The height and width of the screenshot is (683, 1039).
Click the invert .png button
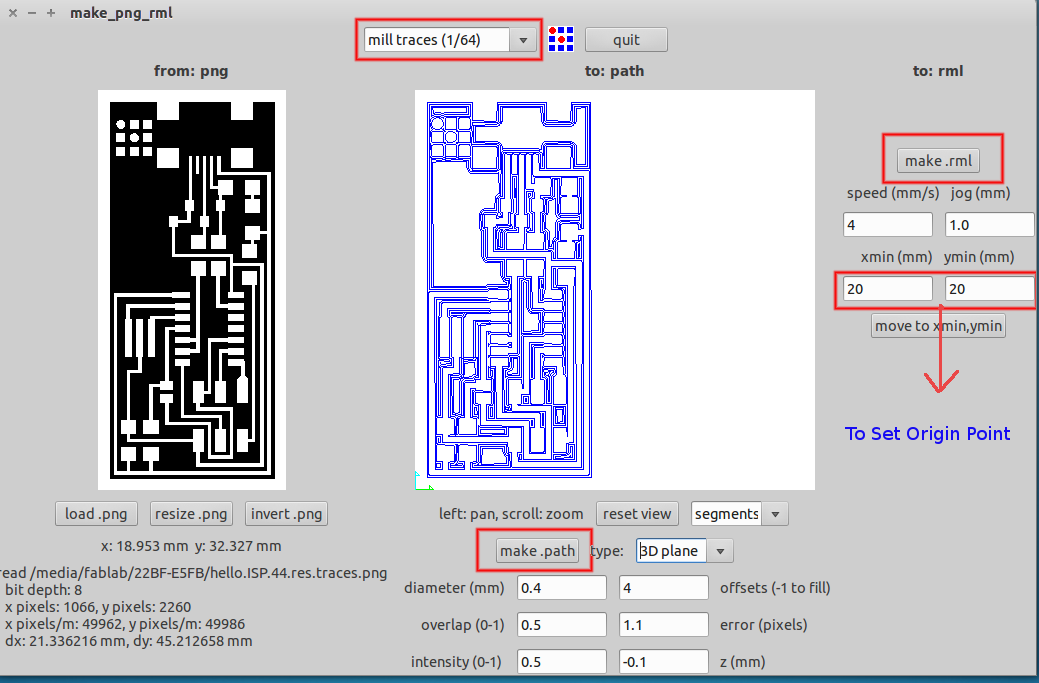click(x=286, y=514)
